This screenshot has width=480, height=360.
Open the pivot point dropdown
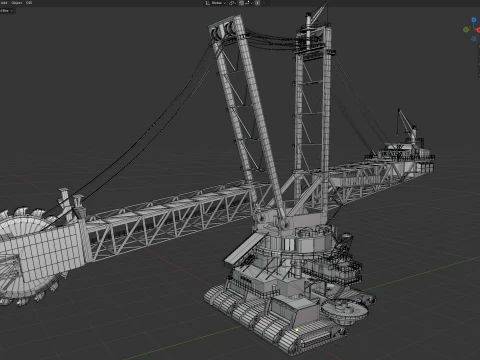232,3
